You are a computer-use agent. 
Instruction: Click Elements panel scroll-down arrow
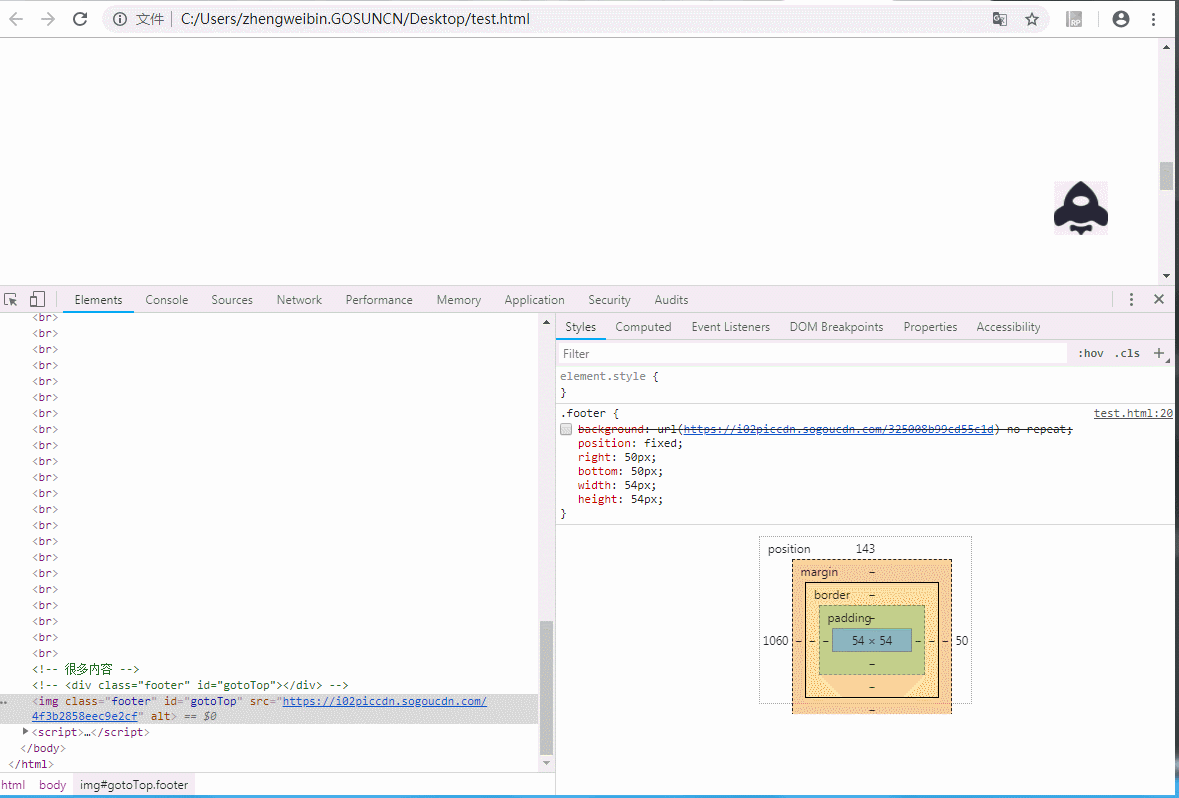[x=547, y=763]
